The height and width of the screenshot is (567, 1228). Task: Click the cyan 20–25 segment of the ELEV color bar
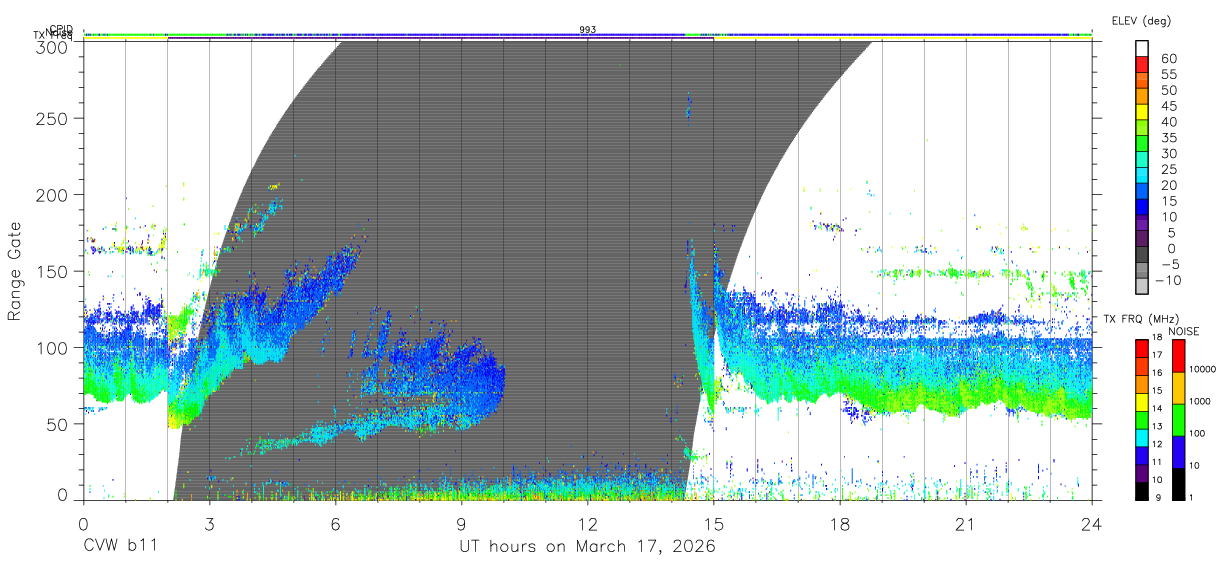[1141, 176]
